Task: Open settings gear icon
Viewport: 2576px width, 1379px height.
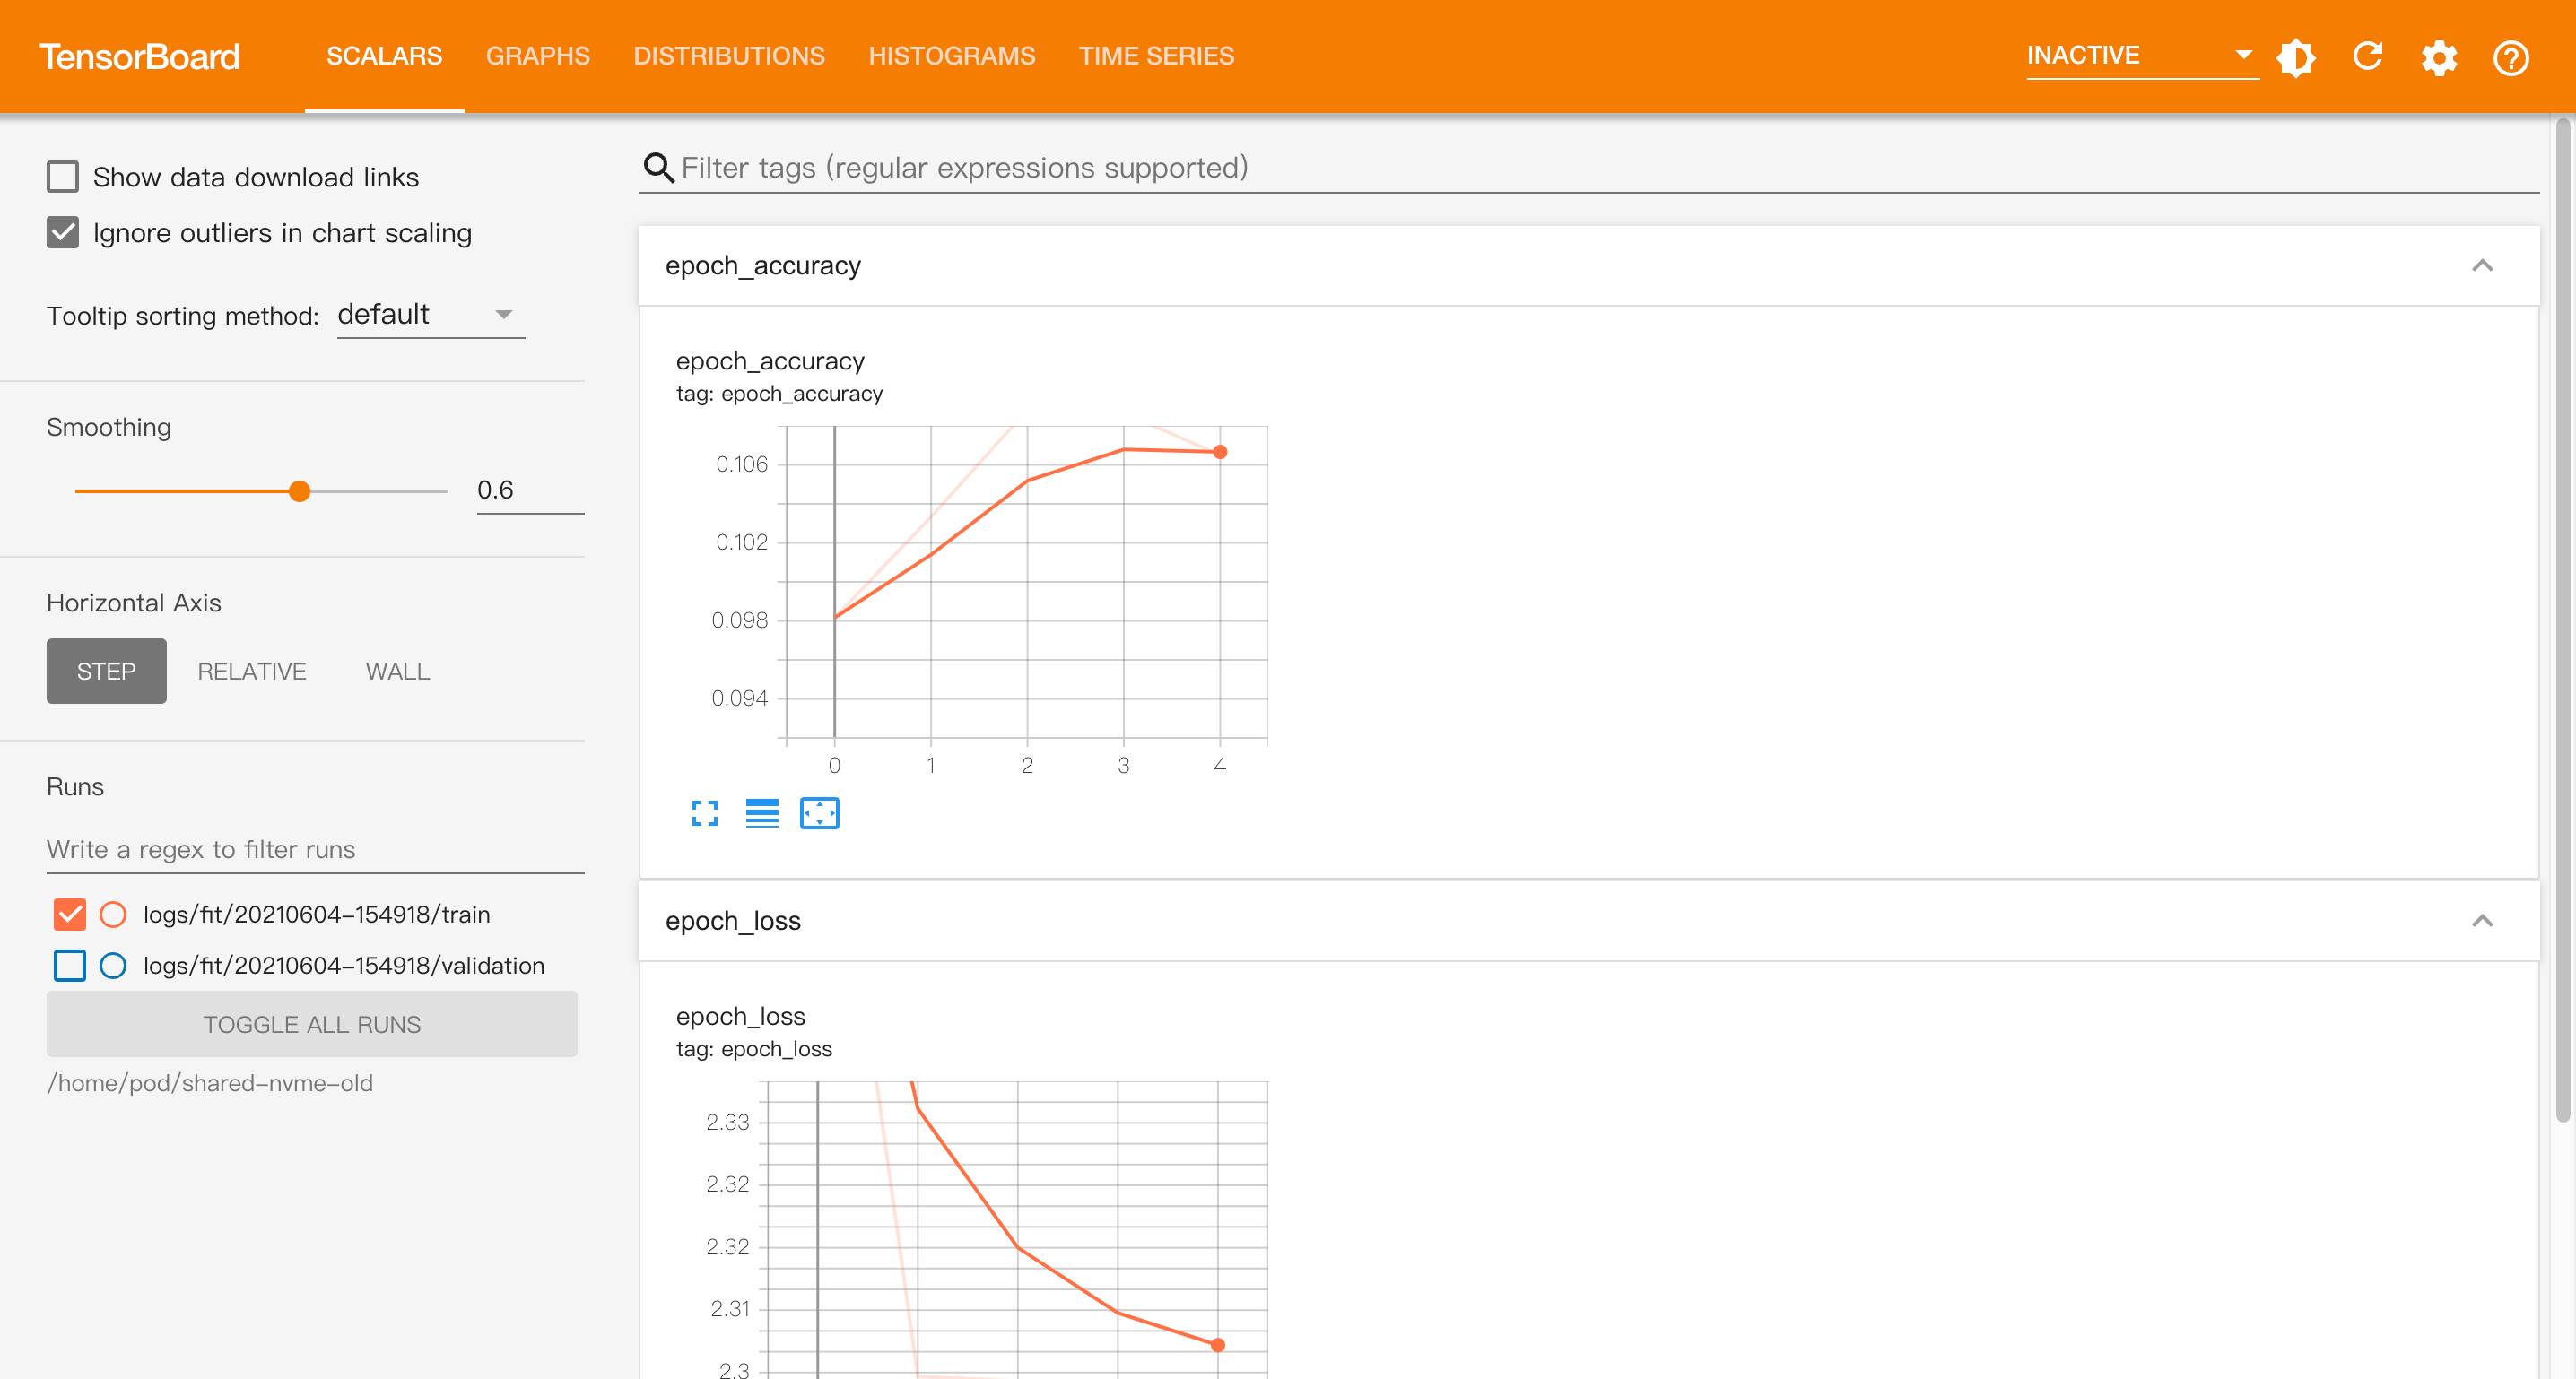Action: point(2439,57)
